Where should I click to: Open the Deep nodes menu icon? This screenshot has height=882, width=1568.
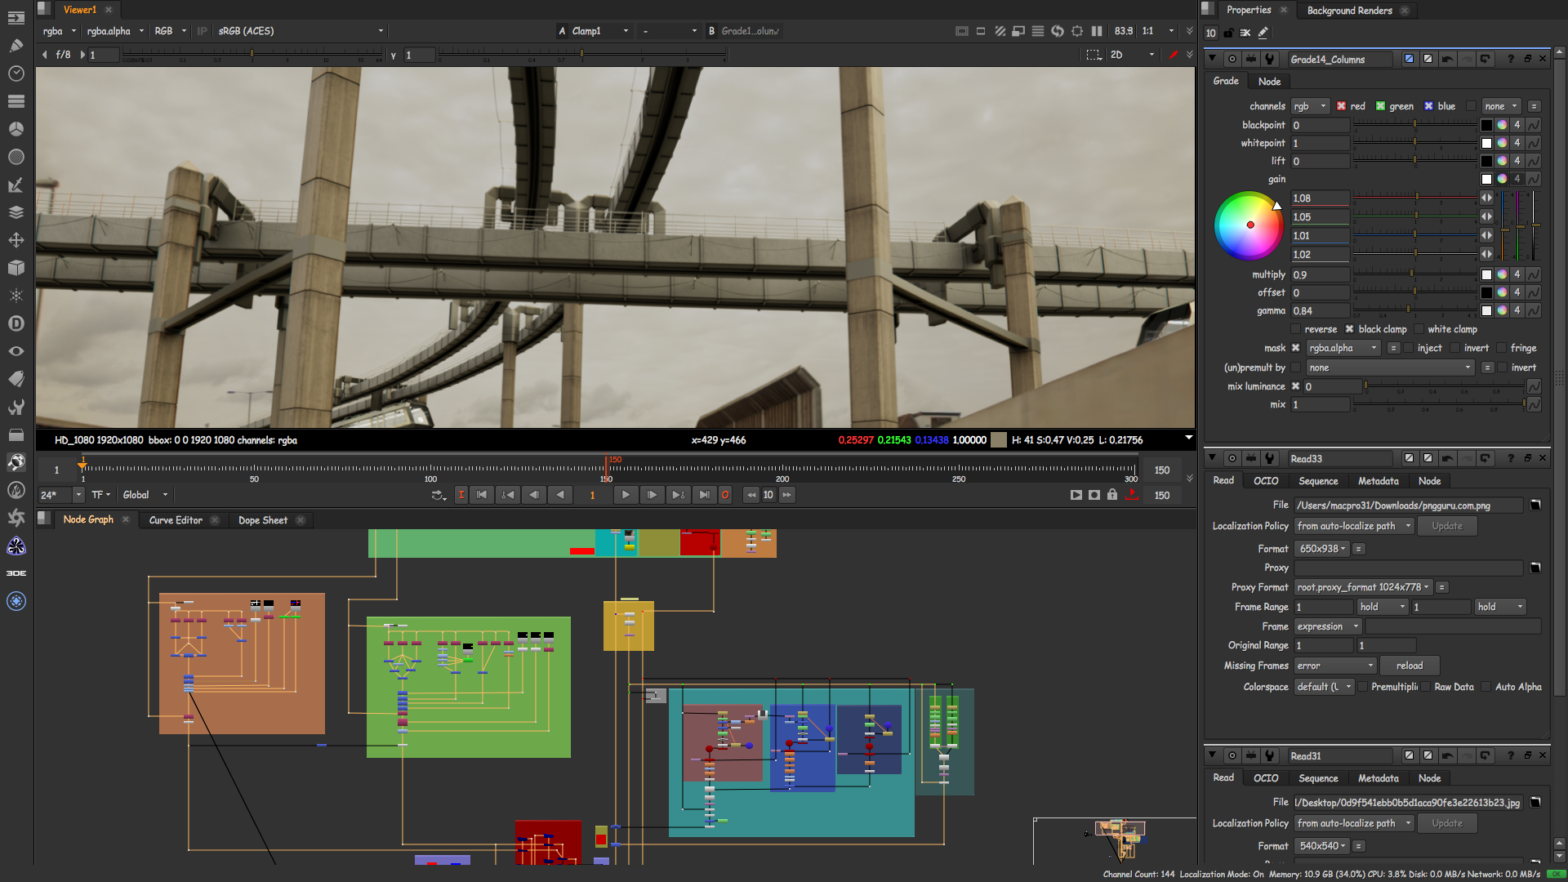tap(16, 323)
